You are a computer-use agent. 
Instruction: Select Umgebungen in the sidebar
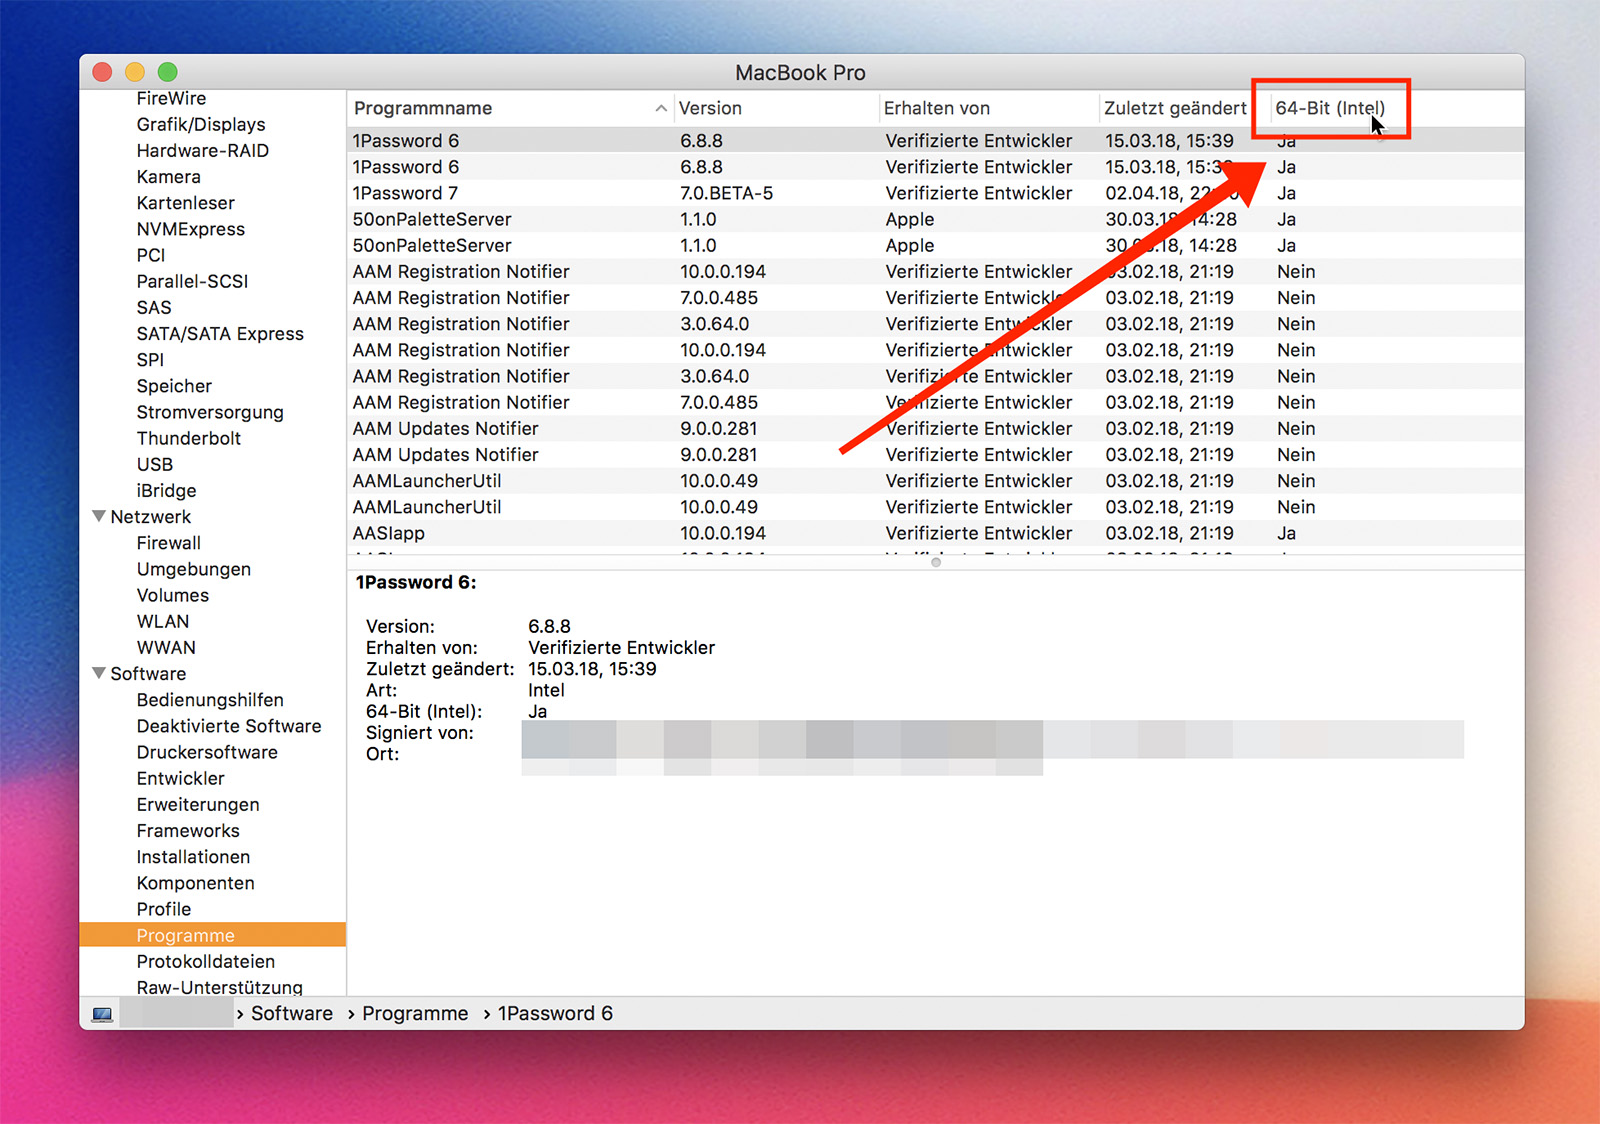coord(193,569)
